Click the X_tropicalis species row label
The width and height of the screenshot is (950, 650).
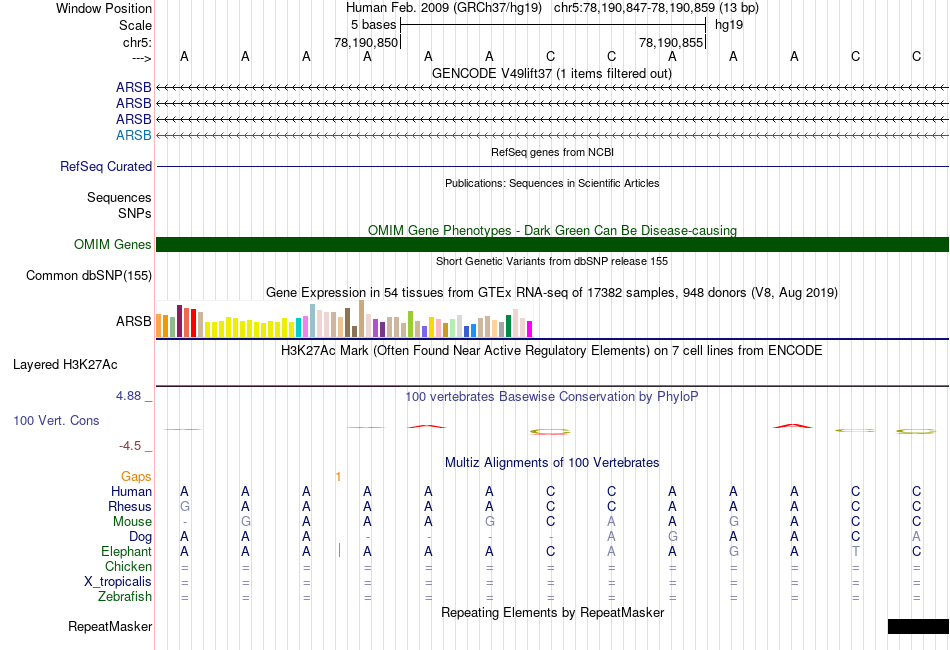(x=118, y=582)
